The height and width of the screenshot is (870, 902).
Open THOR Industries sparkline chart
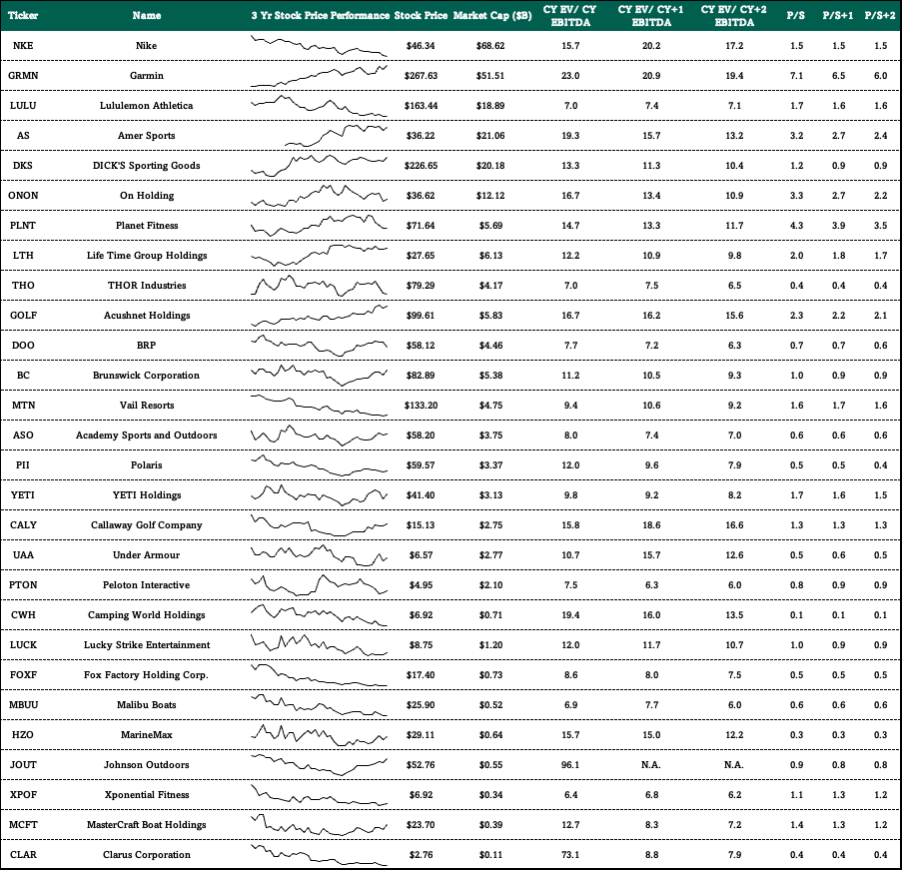(x=319, y=285)
